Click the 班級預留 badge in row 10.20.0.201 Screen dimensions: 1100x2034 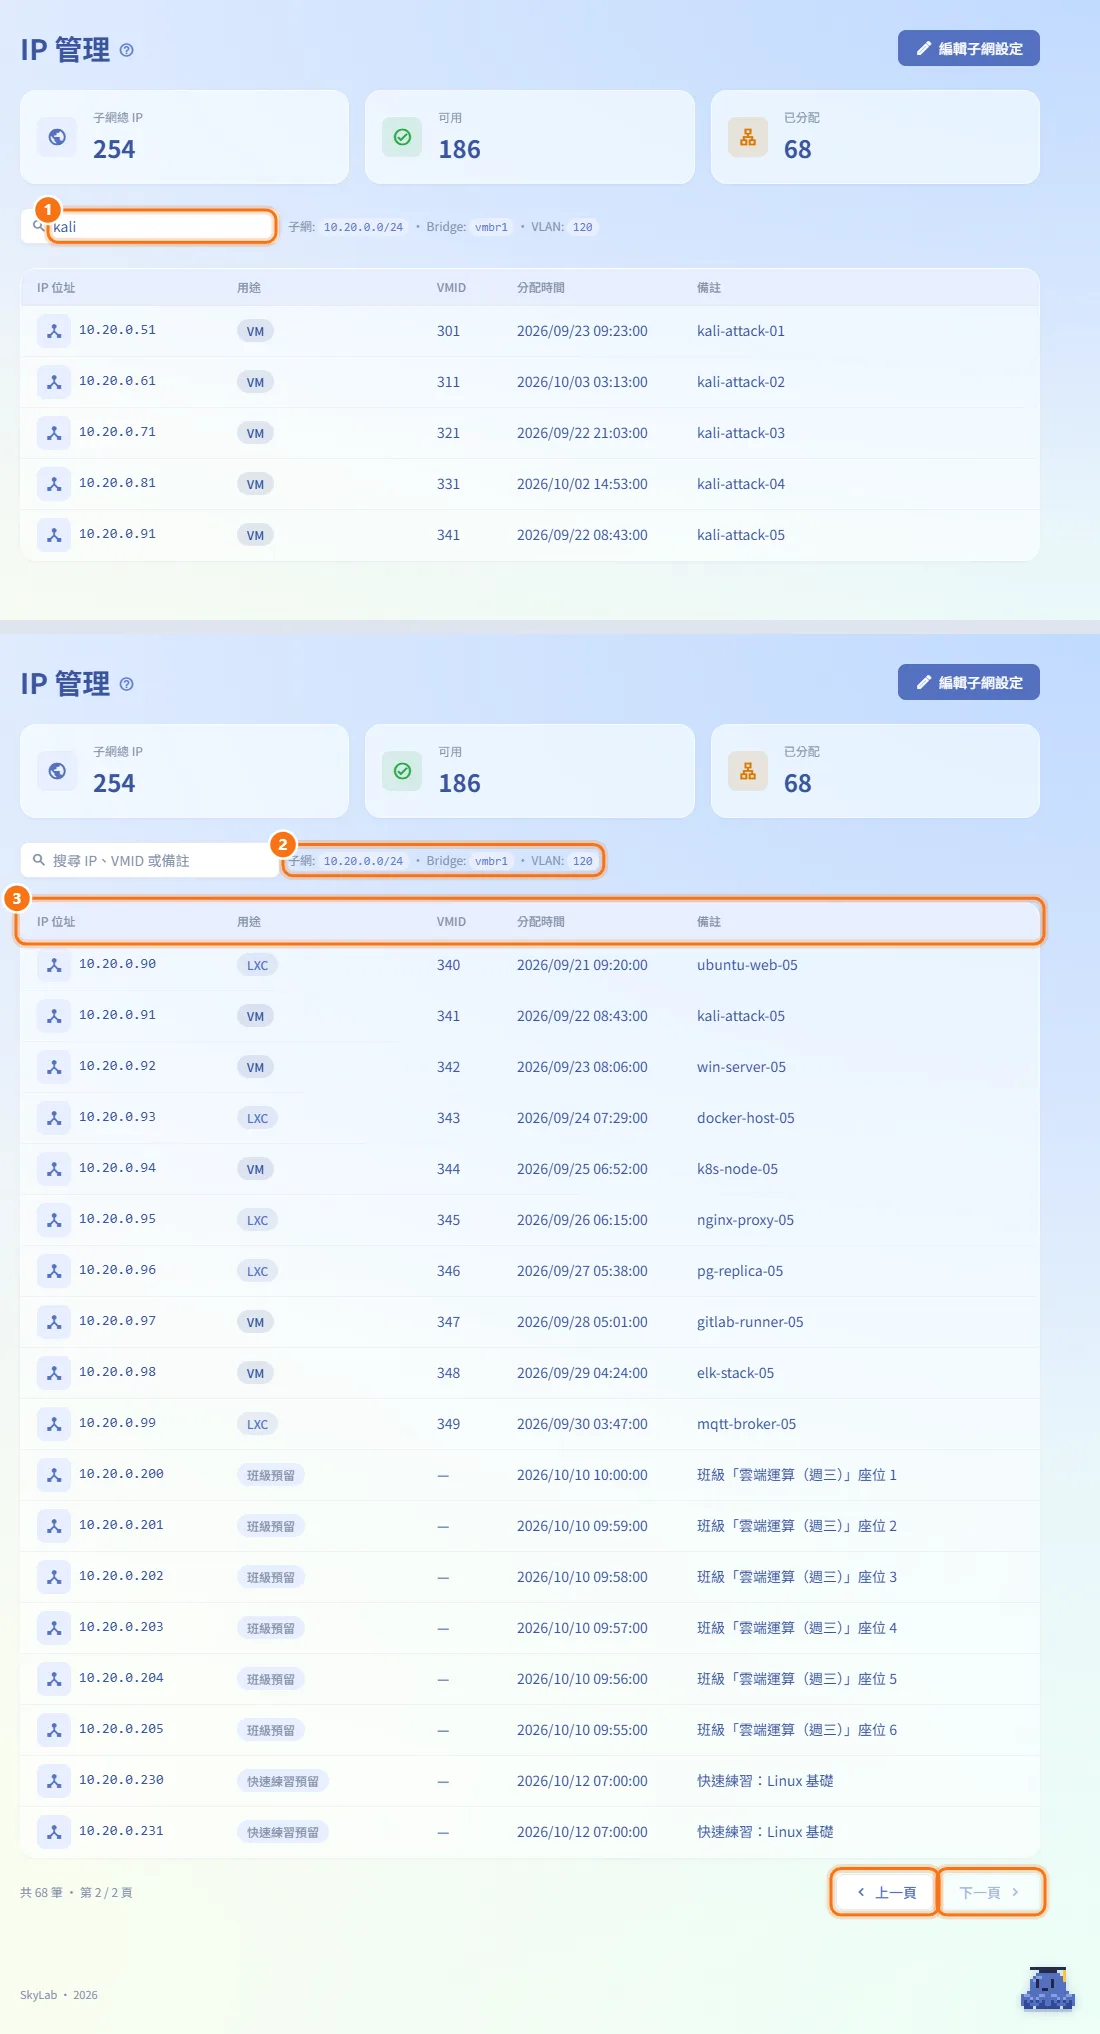click(271, 1526)
